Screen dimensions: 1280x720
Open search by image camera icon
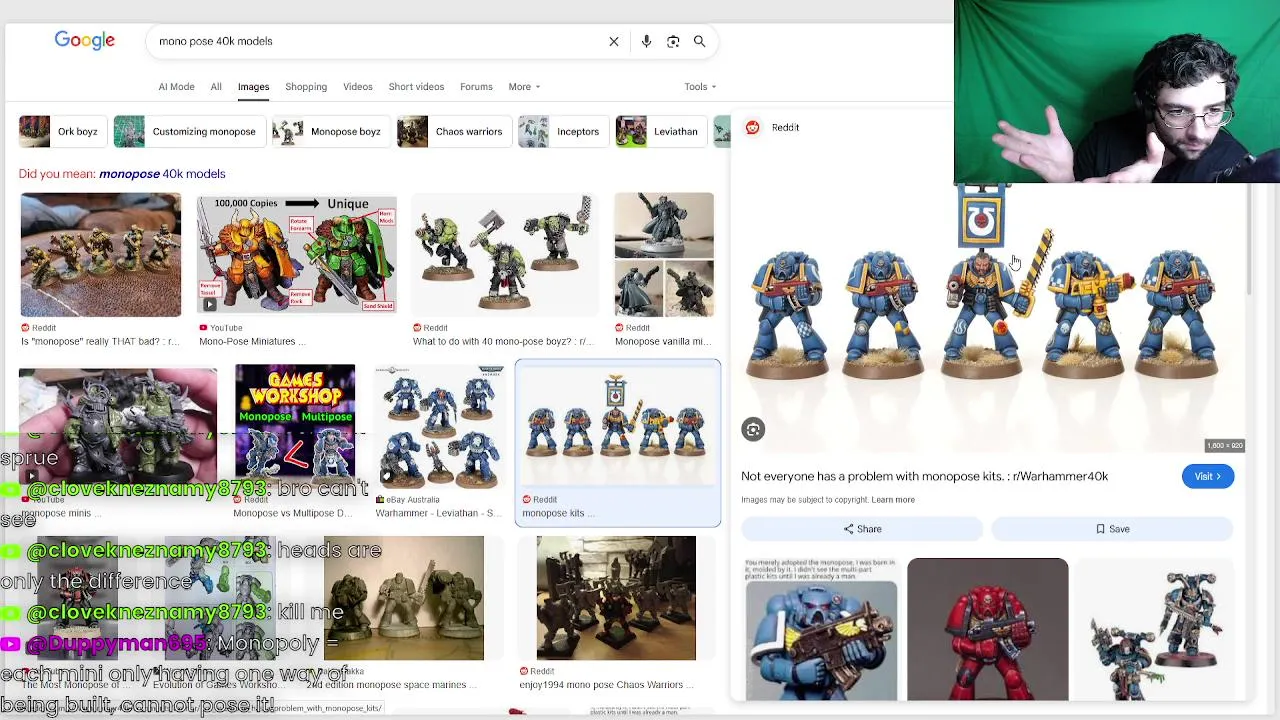click(x=673, y=42)
